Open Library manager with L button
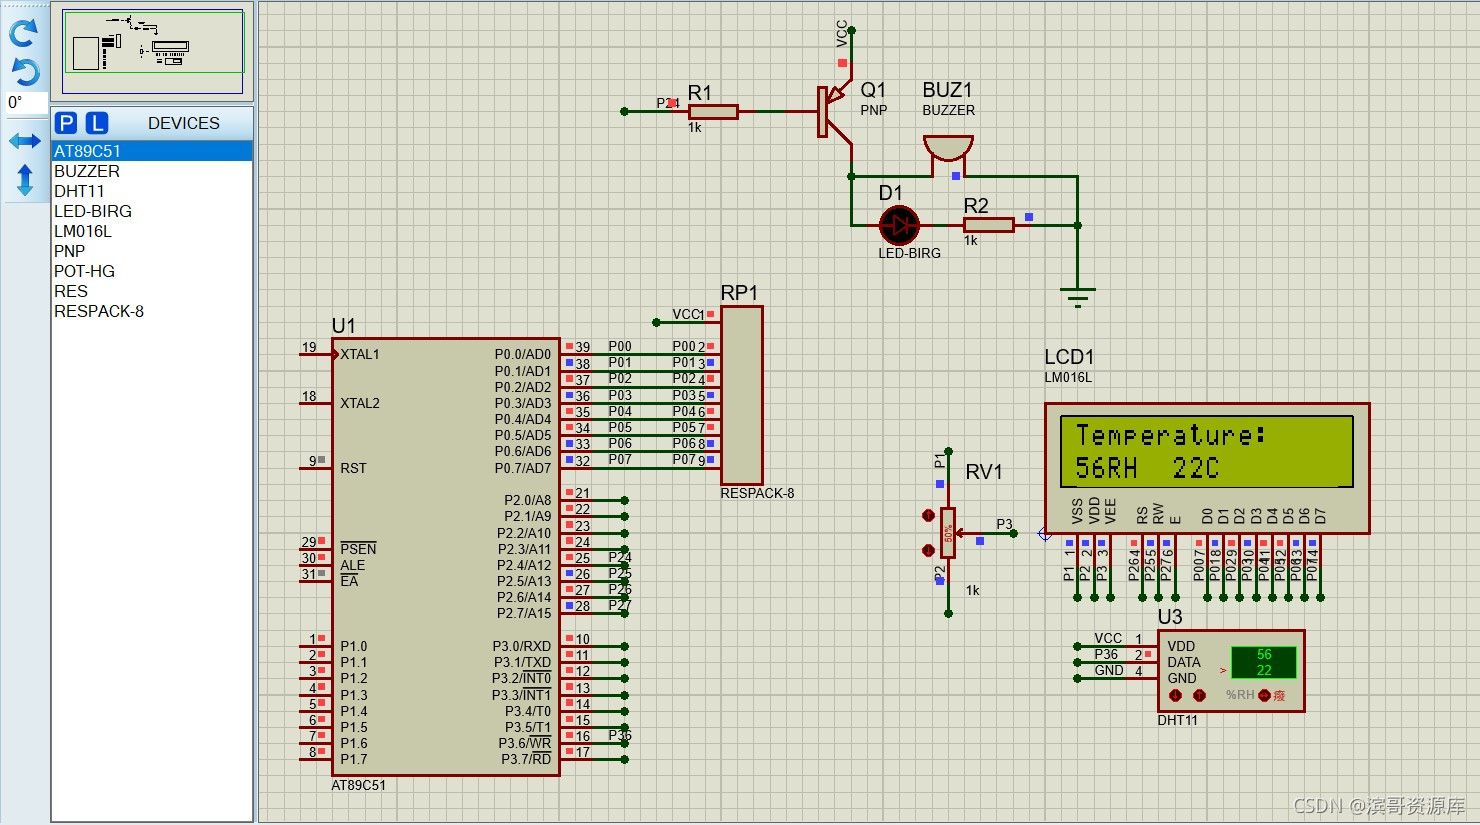Screen dimensions: 1480x825 [96, 123]
